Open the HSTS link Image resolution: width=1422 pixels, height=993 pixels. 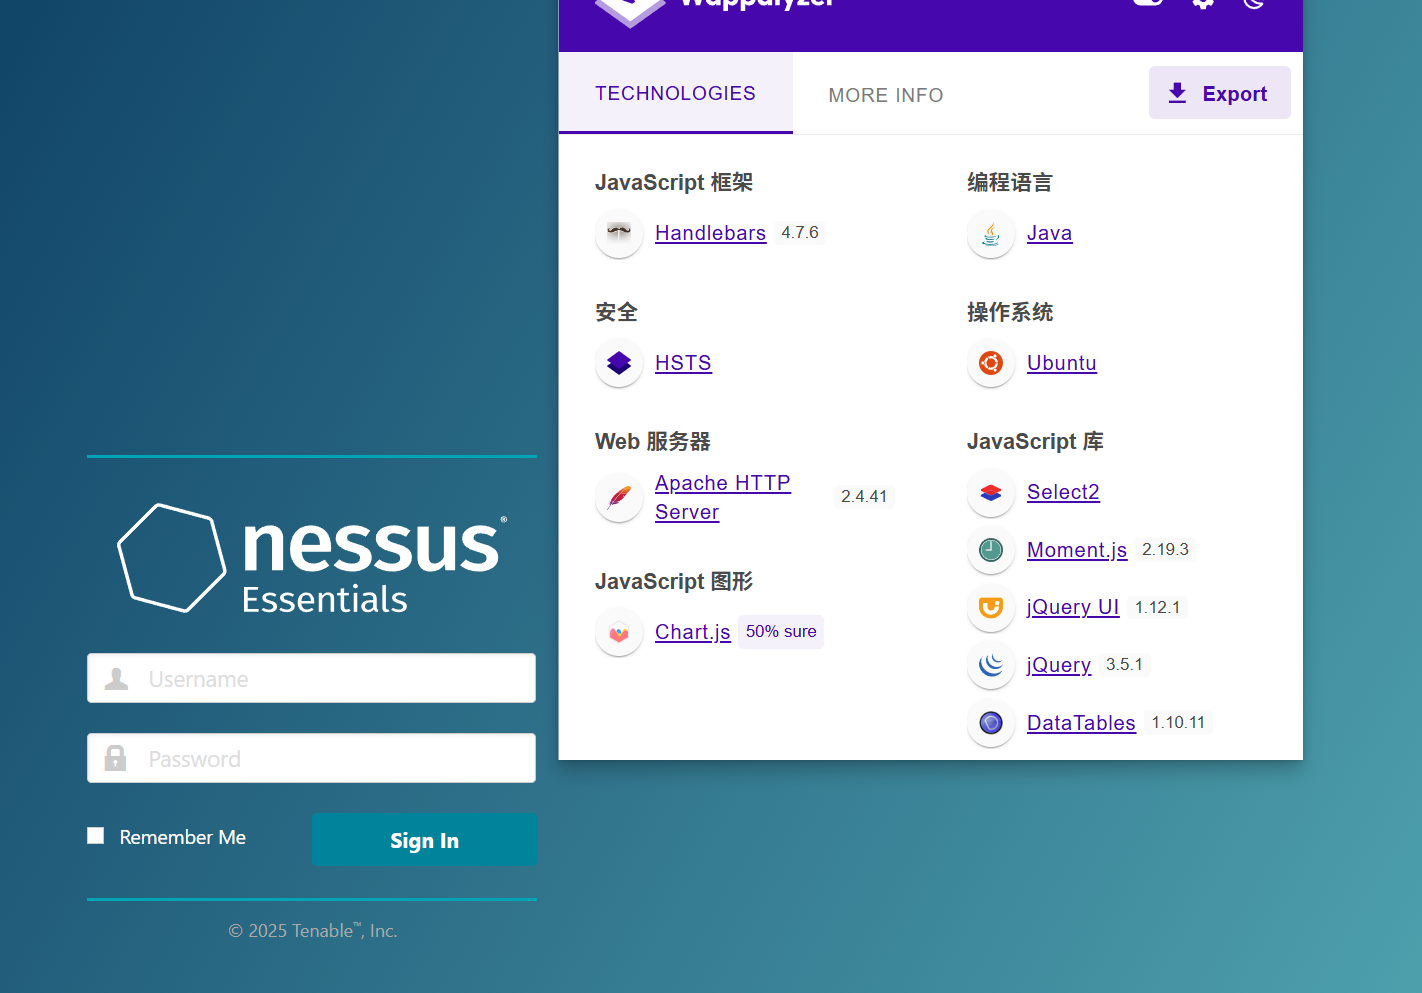coord(683,363)
